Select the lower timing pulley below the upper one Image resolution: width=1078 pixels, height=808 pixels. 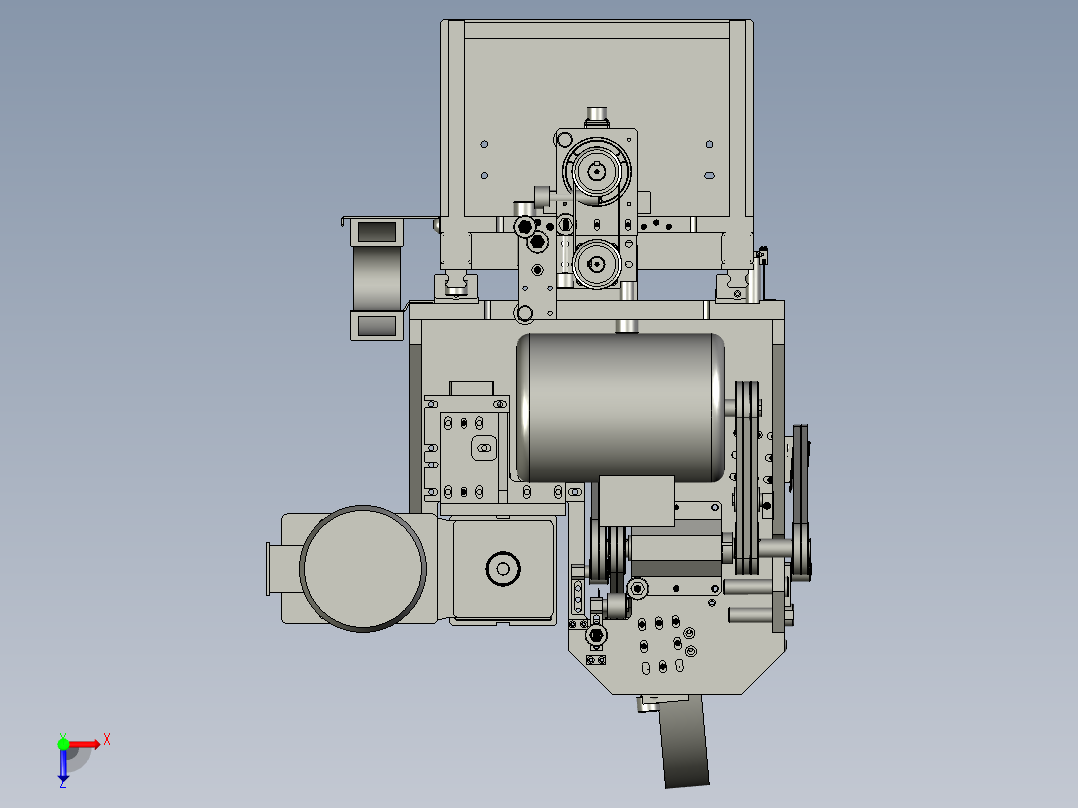[596, 264]
